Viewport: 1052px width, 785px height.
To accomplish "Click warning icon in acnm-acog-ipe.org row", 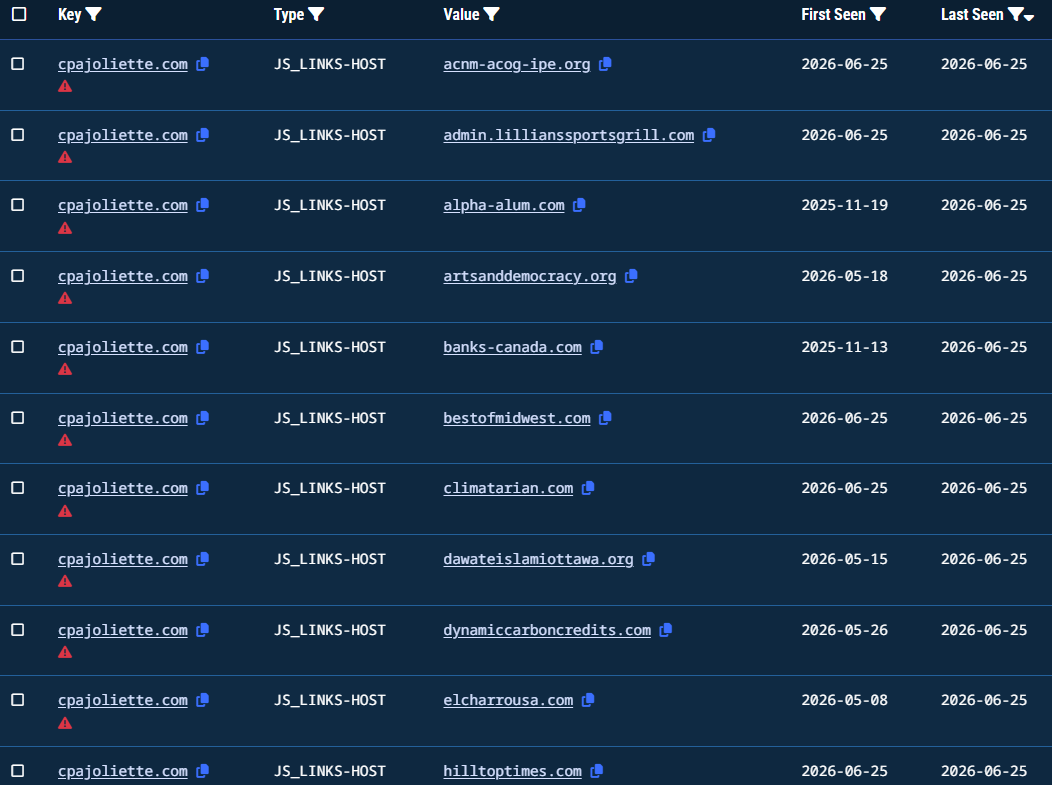I will [x=65, y=86].
